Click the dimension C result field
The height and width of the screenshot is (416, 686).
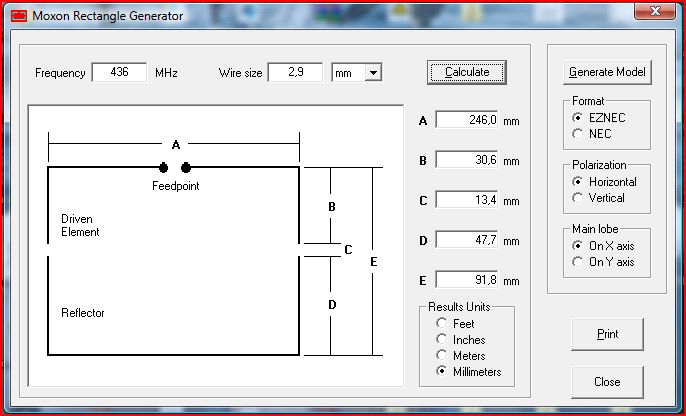click(x=467, y=200)
